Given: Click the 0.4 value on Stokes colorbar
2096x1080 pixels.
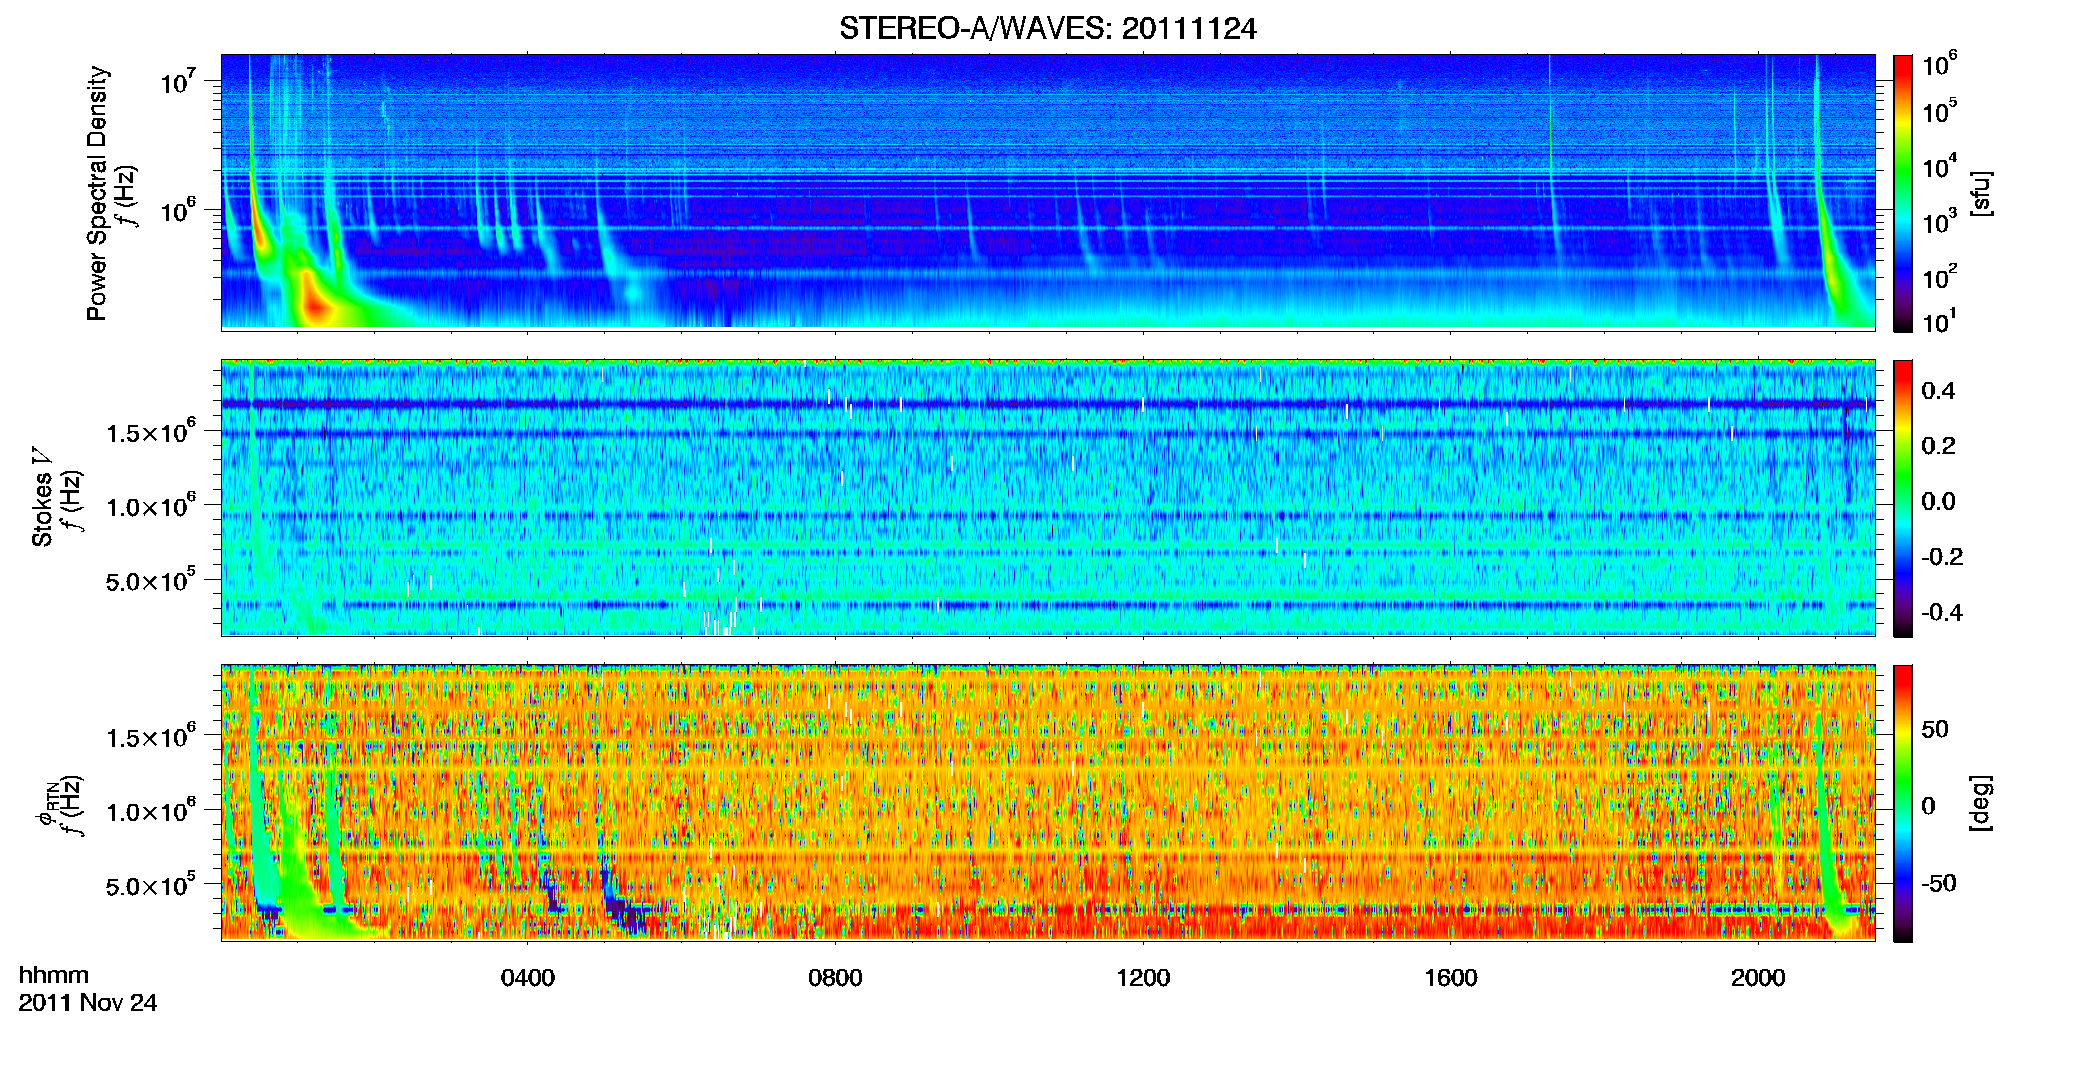Looking at the screenshot, I should click(x=1938, y=391).
